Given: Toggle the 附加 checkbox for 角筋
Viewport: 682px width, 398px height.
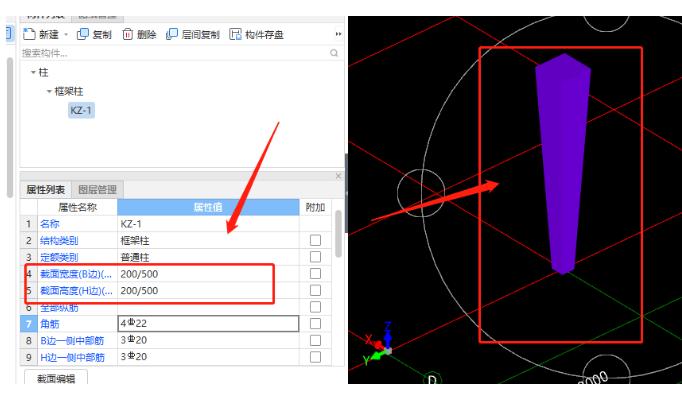Looking at the screenshot, I should 315,324.
